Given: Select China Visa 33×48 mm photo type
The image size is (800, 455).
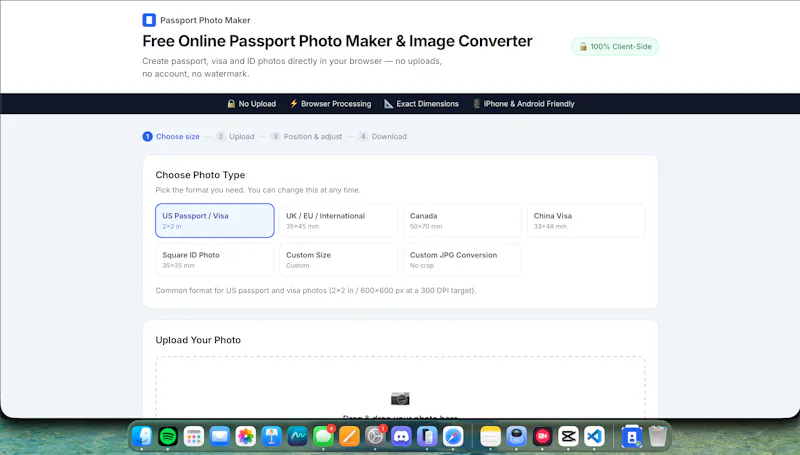Looking at the screenshot, I should coord(586,220).
